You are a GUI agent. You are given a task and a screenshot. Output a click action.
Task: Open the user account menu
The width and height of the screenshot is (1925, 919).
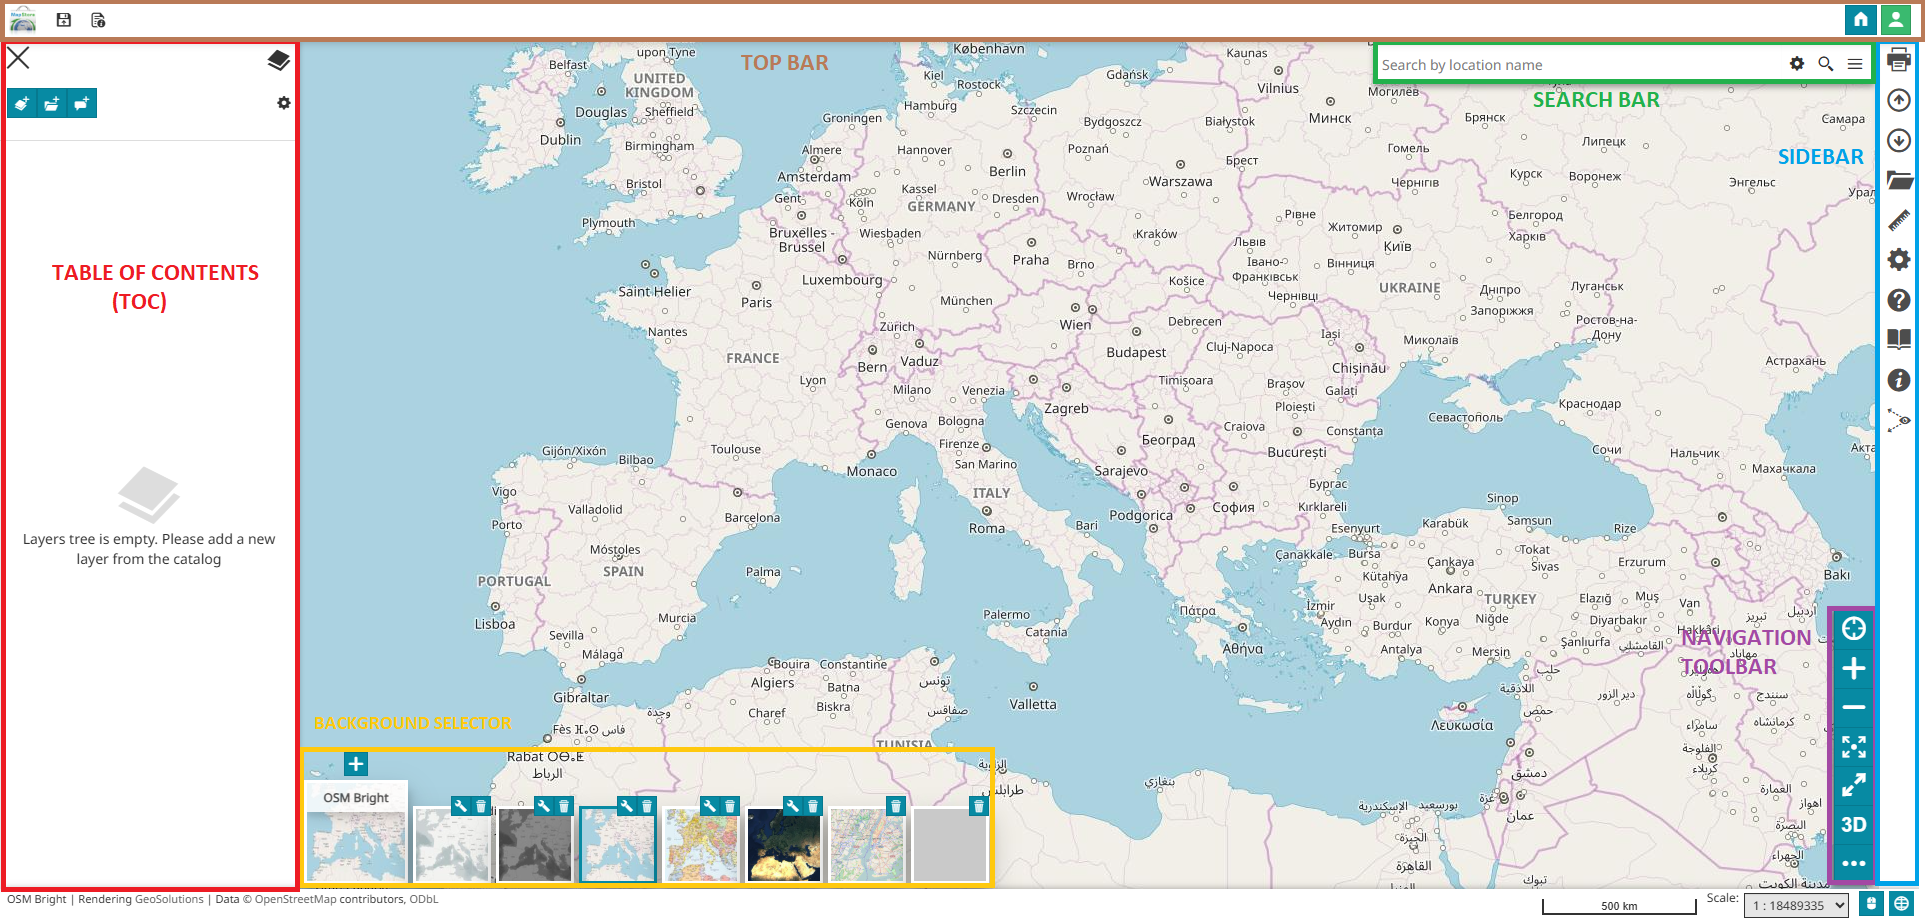(x=1895, y=20)
